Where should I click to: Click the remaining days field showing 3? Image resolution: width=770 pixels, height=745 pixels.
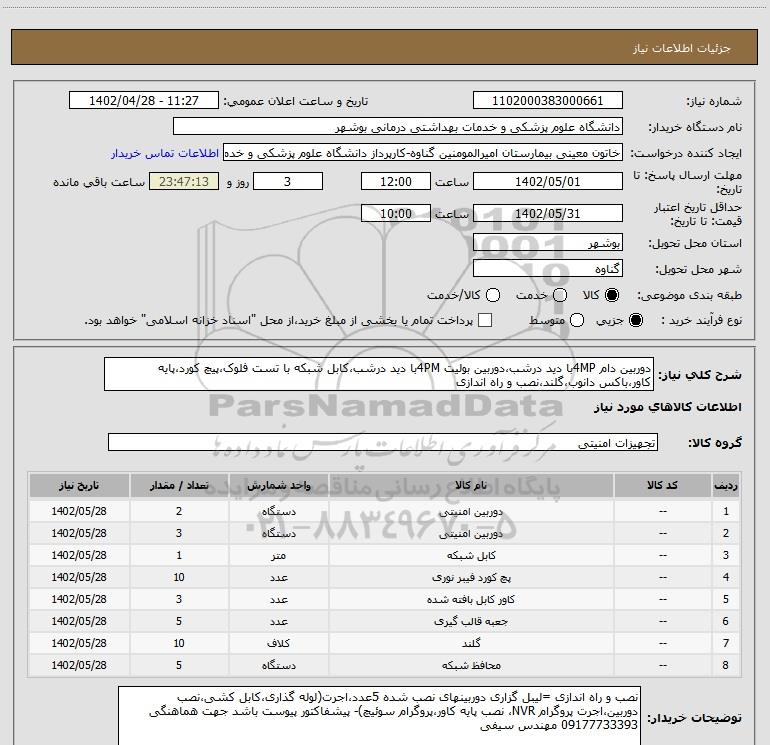[x=288, y=182]
